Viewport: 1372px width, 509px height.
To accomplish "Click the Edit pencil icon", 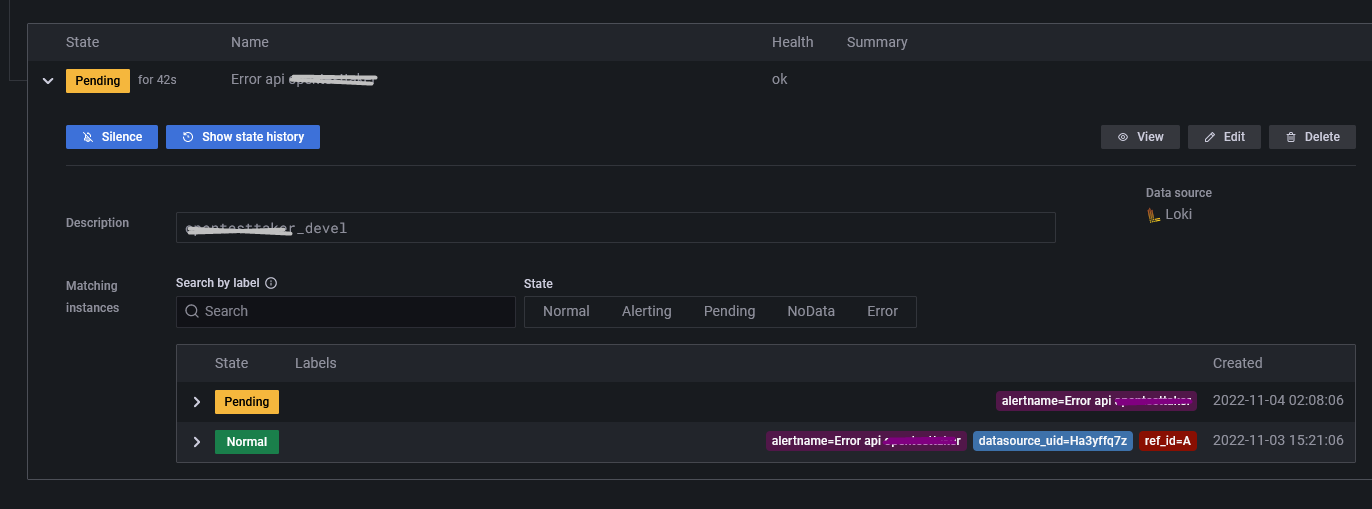I will pos(1210,137).
